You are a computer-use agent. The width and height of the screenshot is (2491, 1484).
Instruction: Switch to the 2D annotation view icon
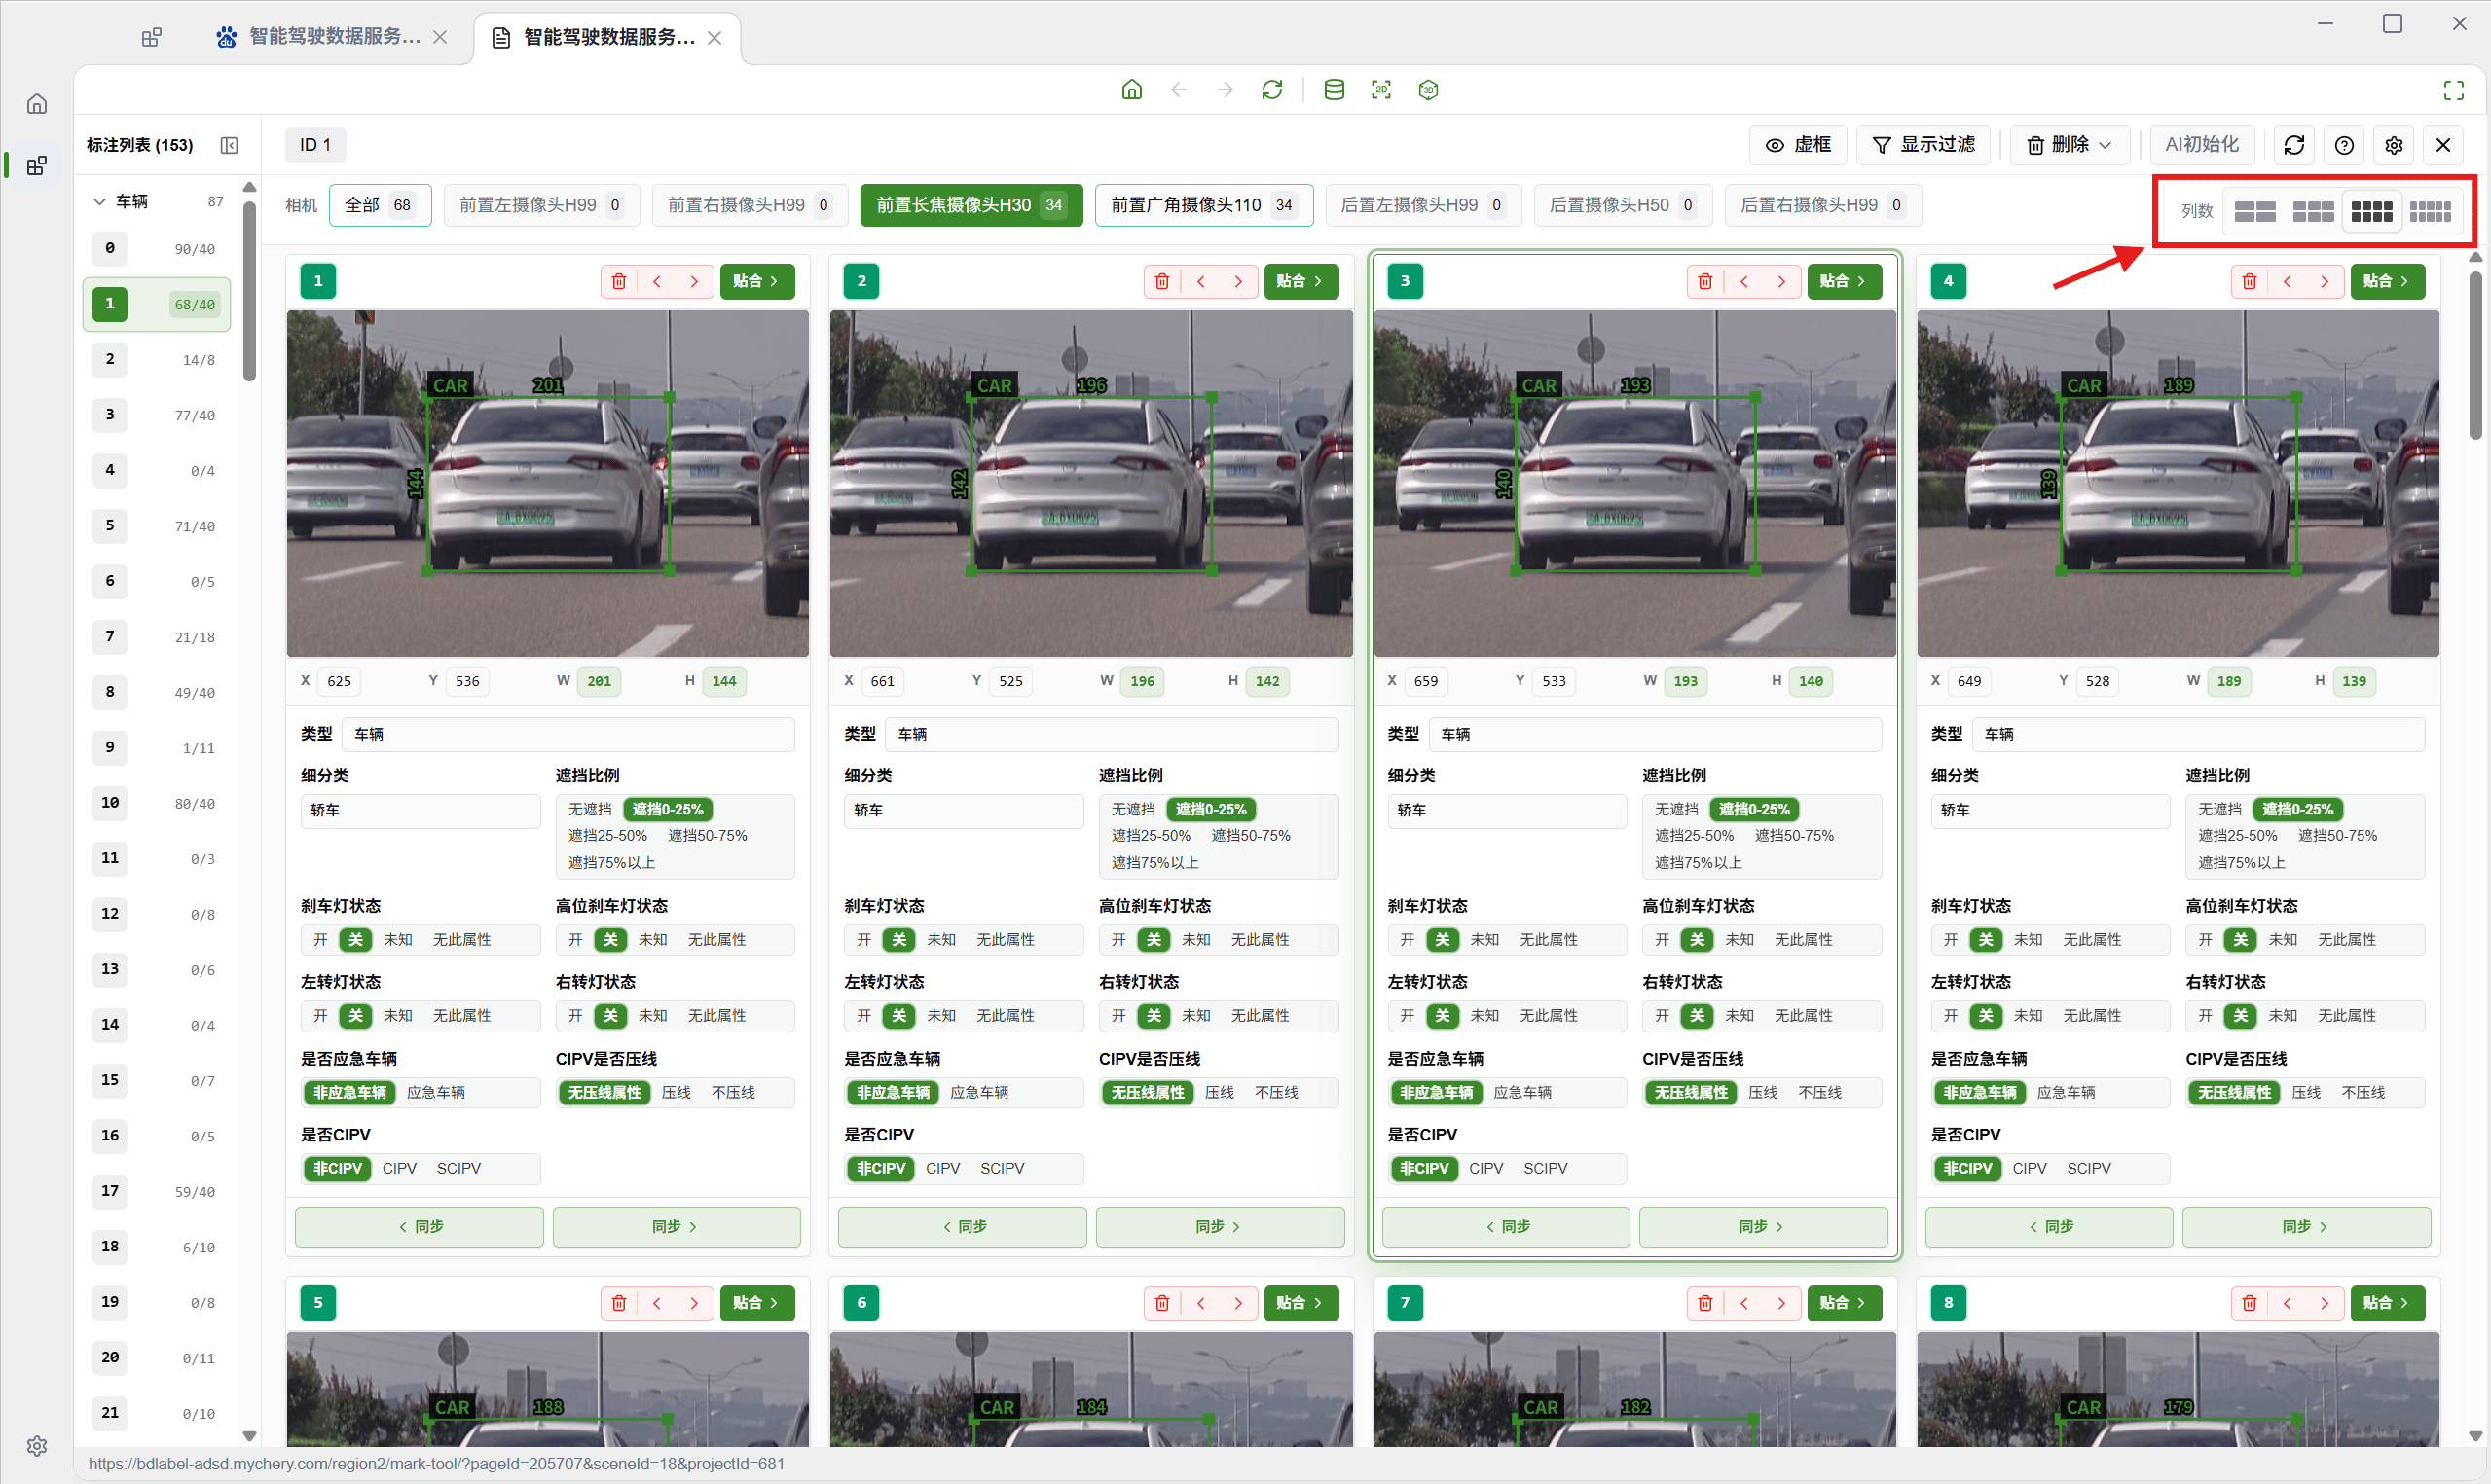tap(1381, 90)
